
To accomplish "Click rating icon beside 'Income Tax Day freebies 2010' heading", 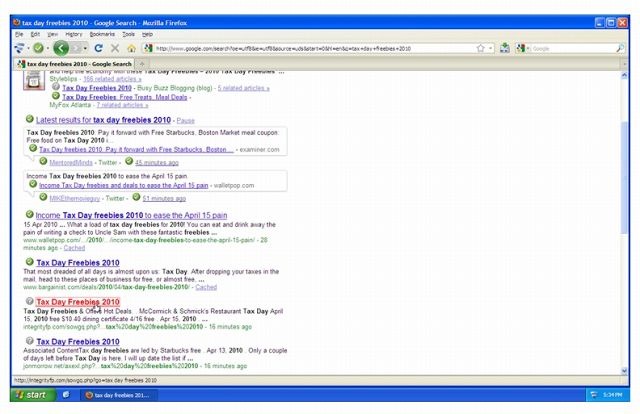I will click(x=29, y=214).
